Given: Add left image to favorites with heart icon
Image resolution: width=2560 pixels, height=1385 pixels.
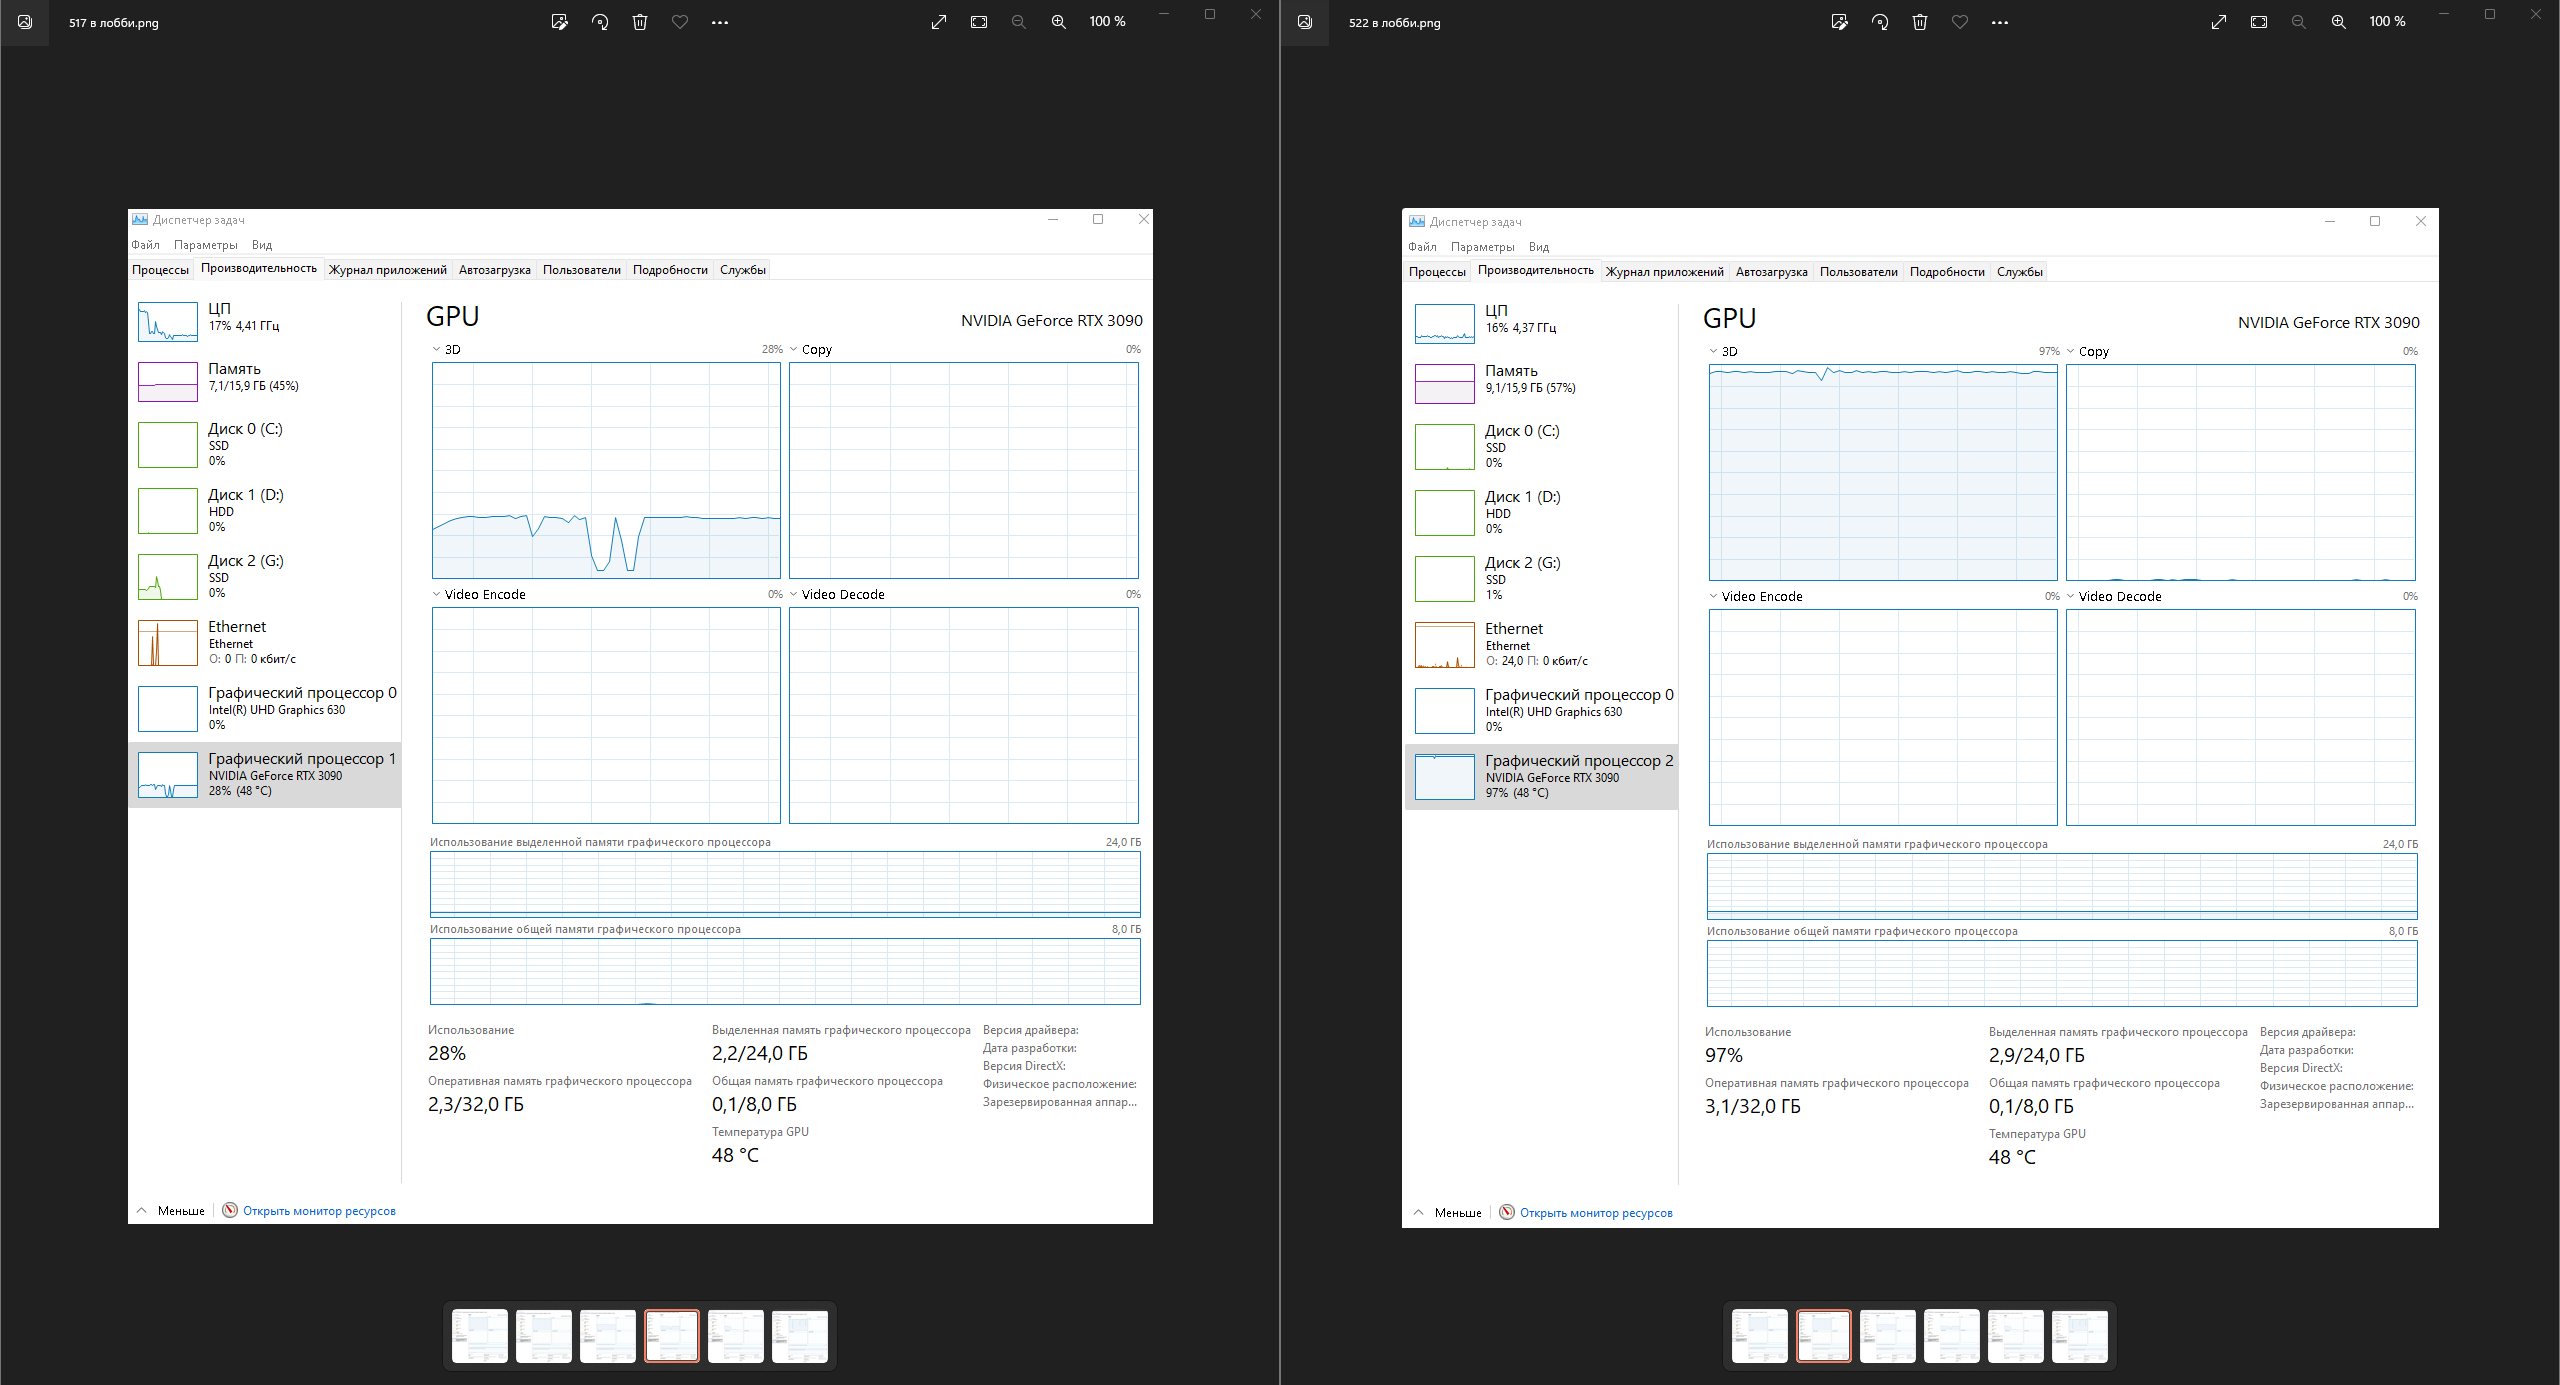Looking at the screenshot, I should [x=680, y=22].
